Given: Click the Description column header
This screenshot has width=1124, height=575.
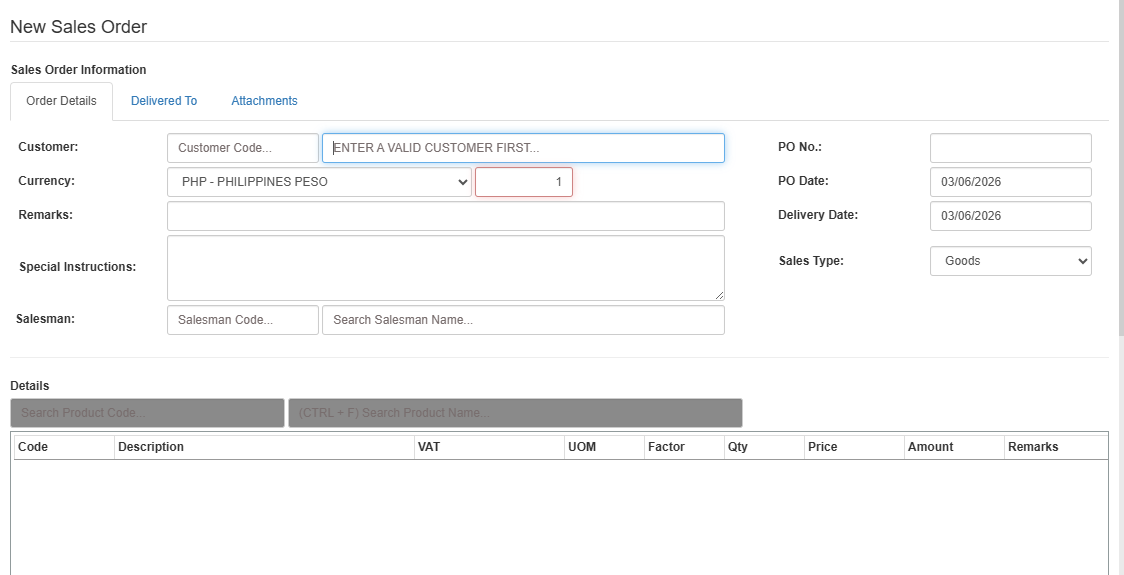Looking at the screenshot, I should pyautogui.click(x=264, y=447).
